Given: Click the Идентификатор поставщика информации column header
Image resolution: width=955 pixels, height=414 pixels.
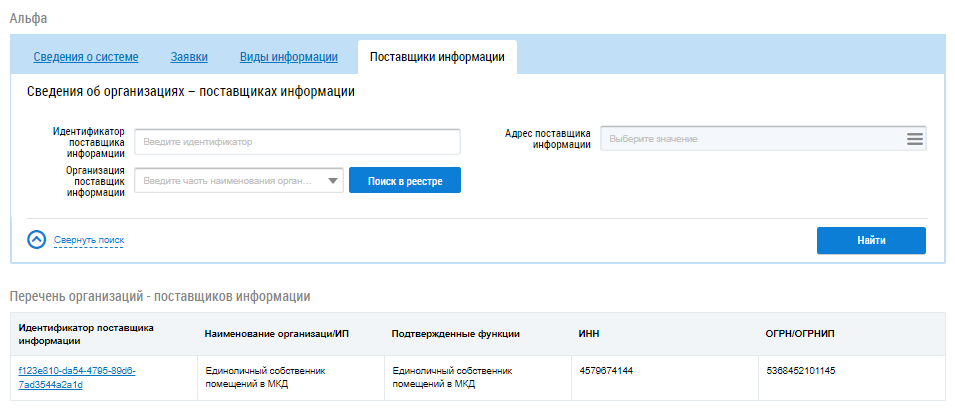Looking at the screenshot, I should [86, 333].
